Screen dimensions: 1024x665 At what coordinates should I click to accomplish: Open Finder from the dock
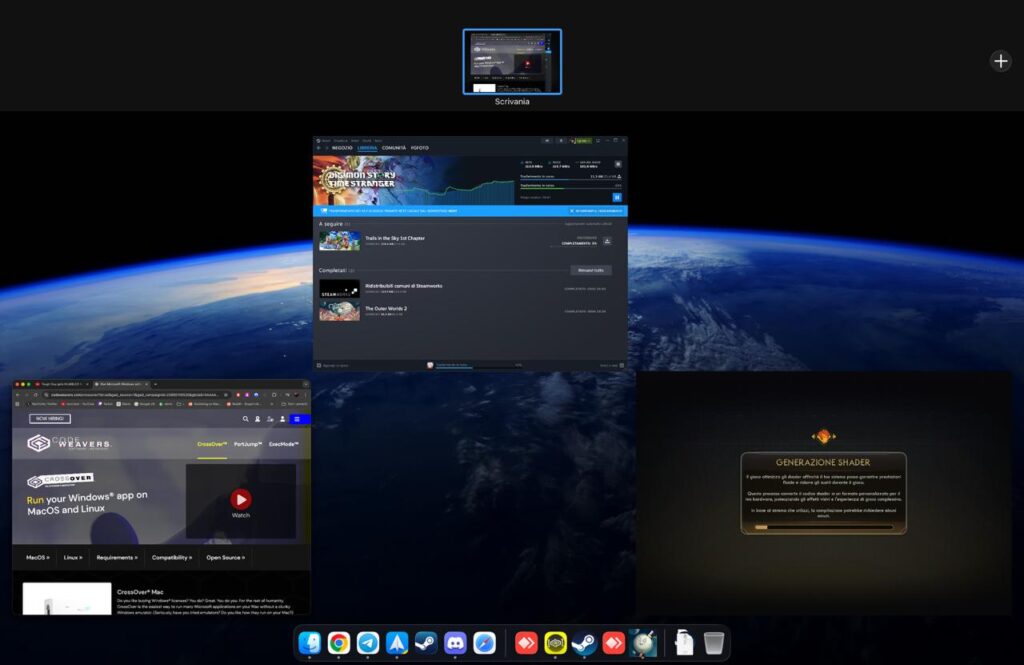[x=310, y=643]
